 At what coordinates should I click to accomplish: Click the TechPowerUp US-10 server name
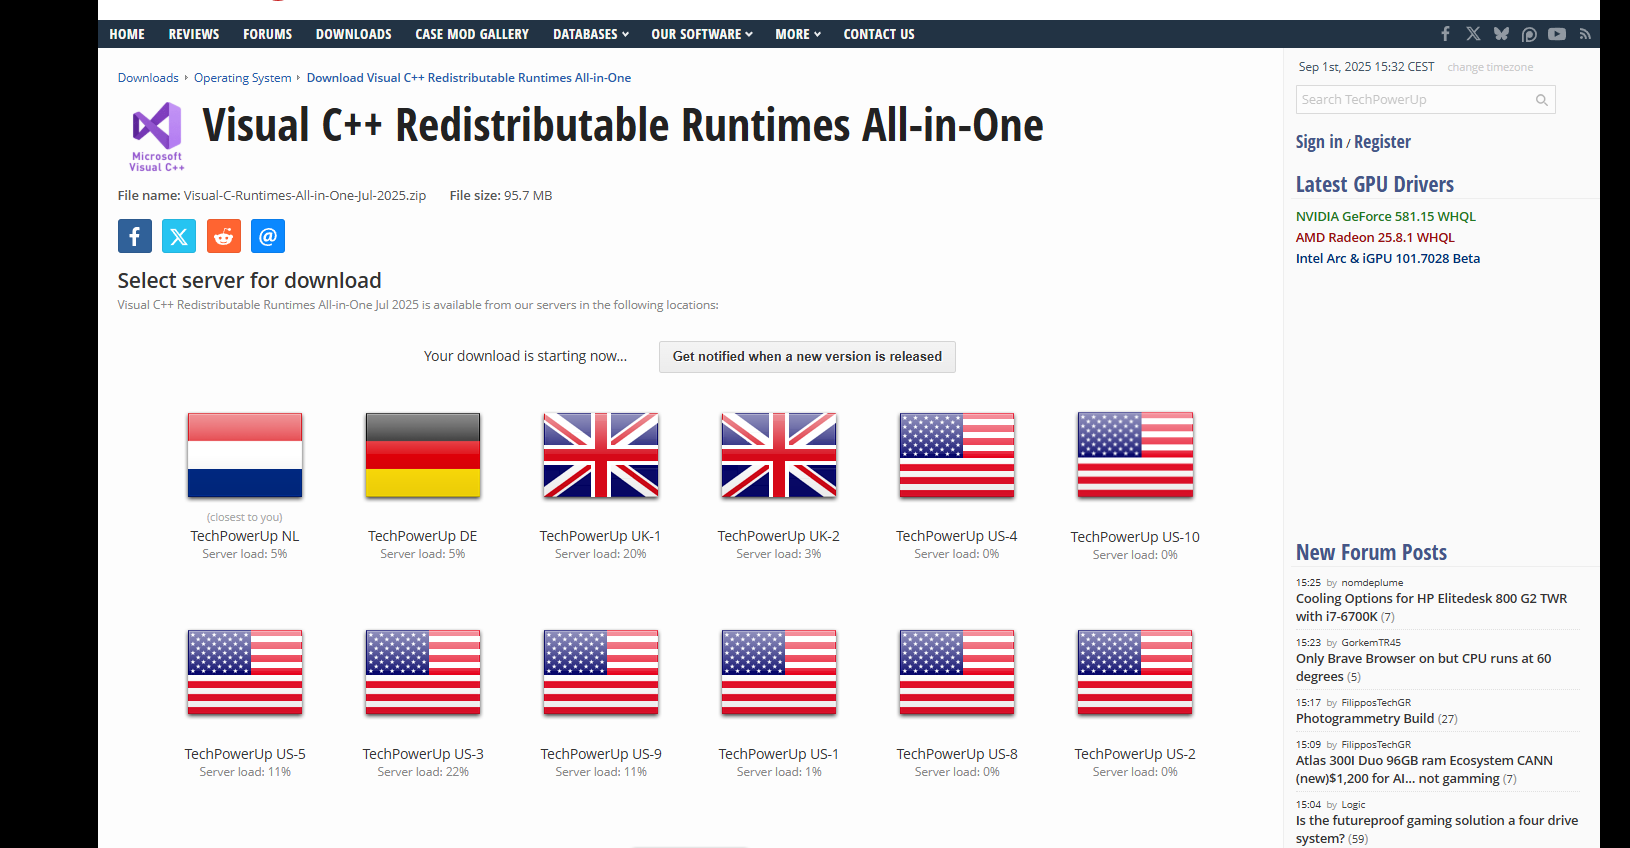click(x=1135, y=537)
